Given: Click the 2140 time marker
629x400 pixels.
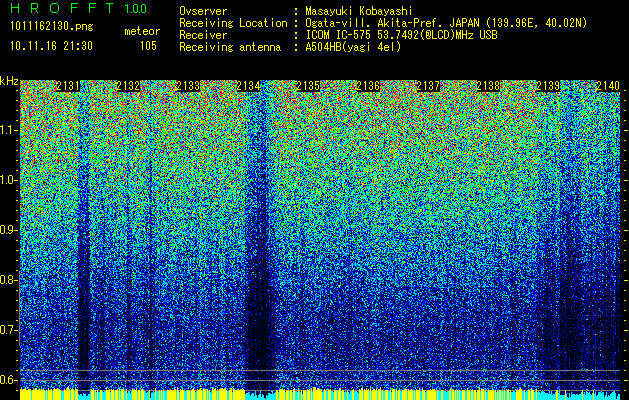Looking at the screenshot, I should (608, 86).
